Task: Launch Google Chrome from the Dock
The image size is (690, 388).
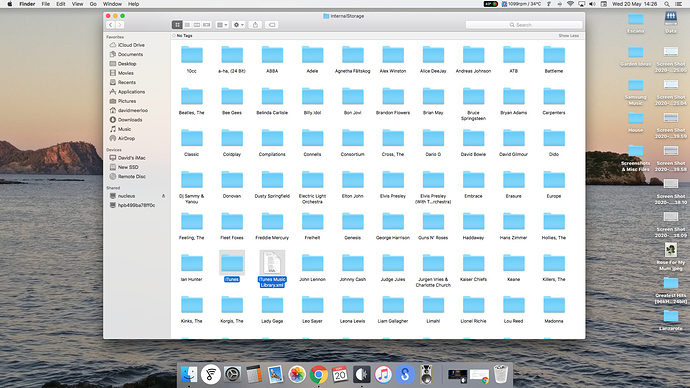Action: 319,375
